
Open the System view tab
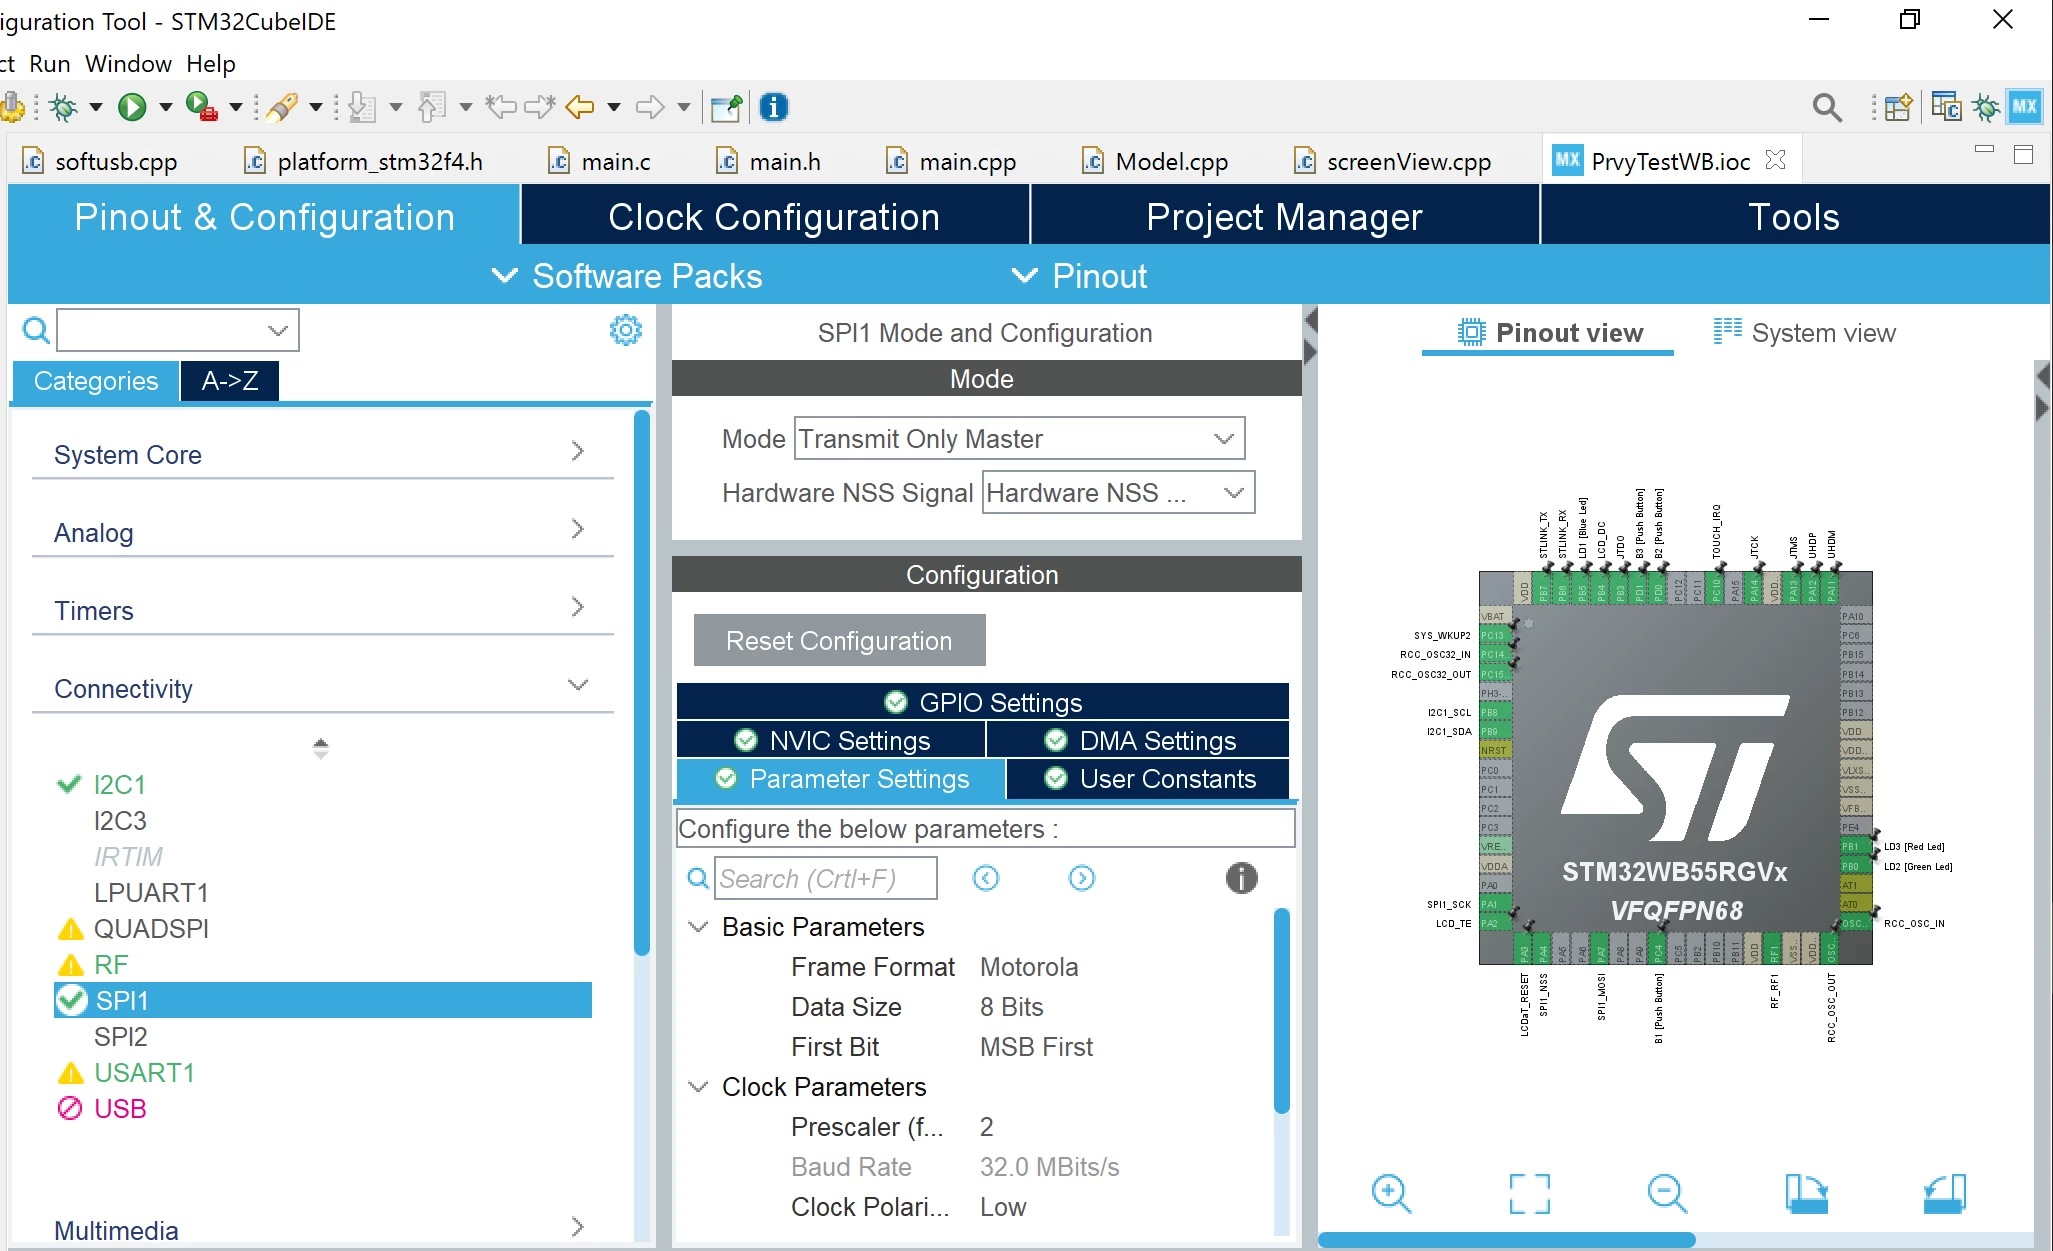(x=1805, y=332)
